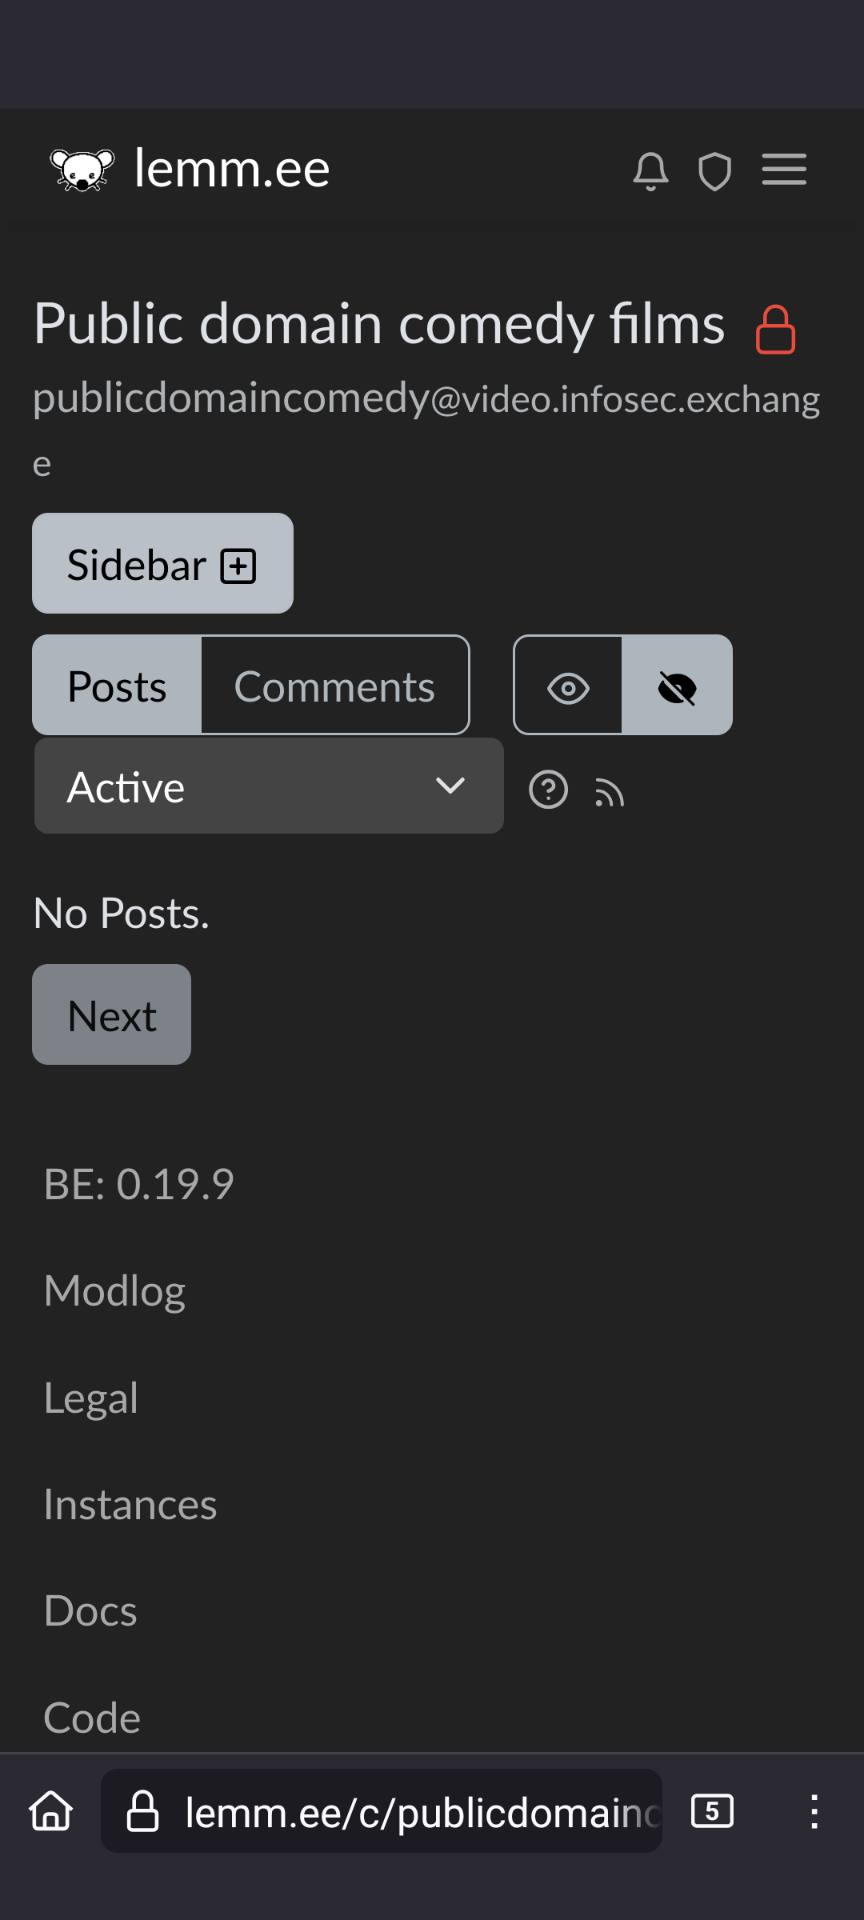Viewport: 864px width, 1920px height.
Task: Expand the Sidebar button
Action: (163, 564)
